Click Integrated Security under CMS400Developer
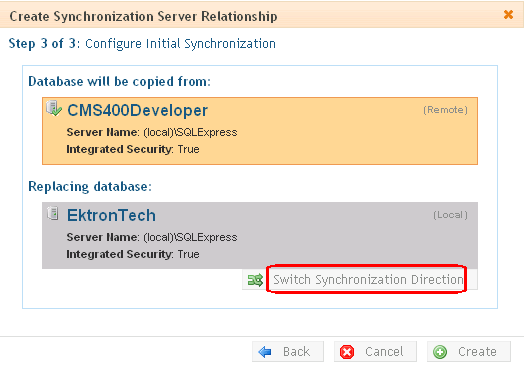The image size is (524, 365). point(133,149)
